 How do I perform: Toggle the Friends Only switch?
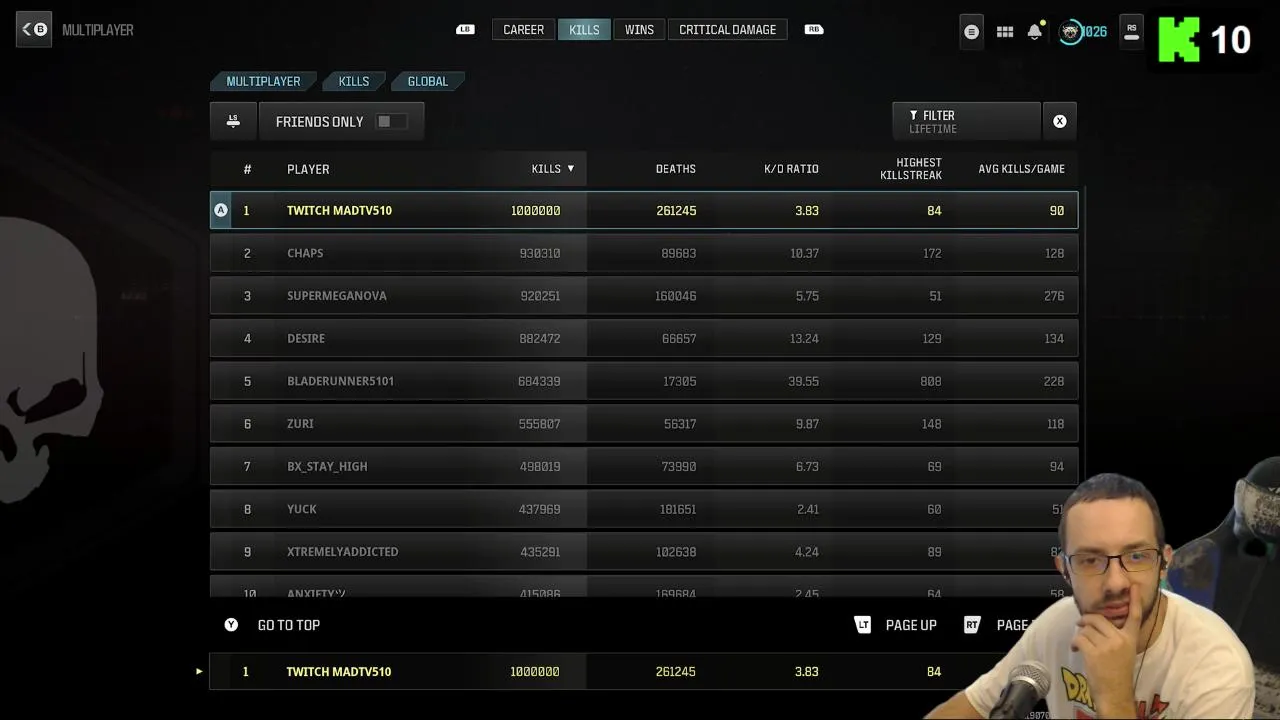pos(390,121)
